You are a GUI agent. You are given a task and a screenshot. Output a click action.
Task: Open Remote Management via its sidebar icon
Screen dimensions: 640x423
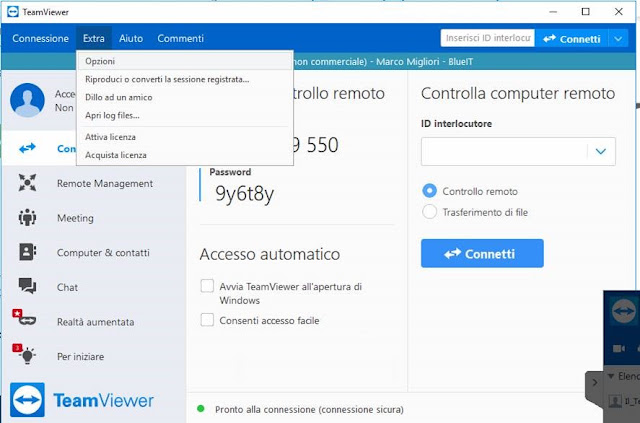[x=27, y=183]
